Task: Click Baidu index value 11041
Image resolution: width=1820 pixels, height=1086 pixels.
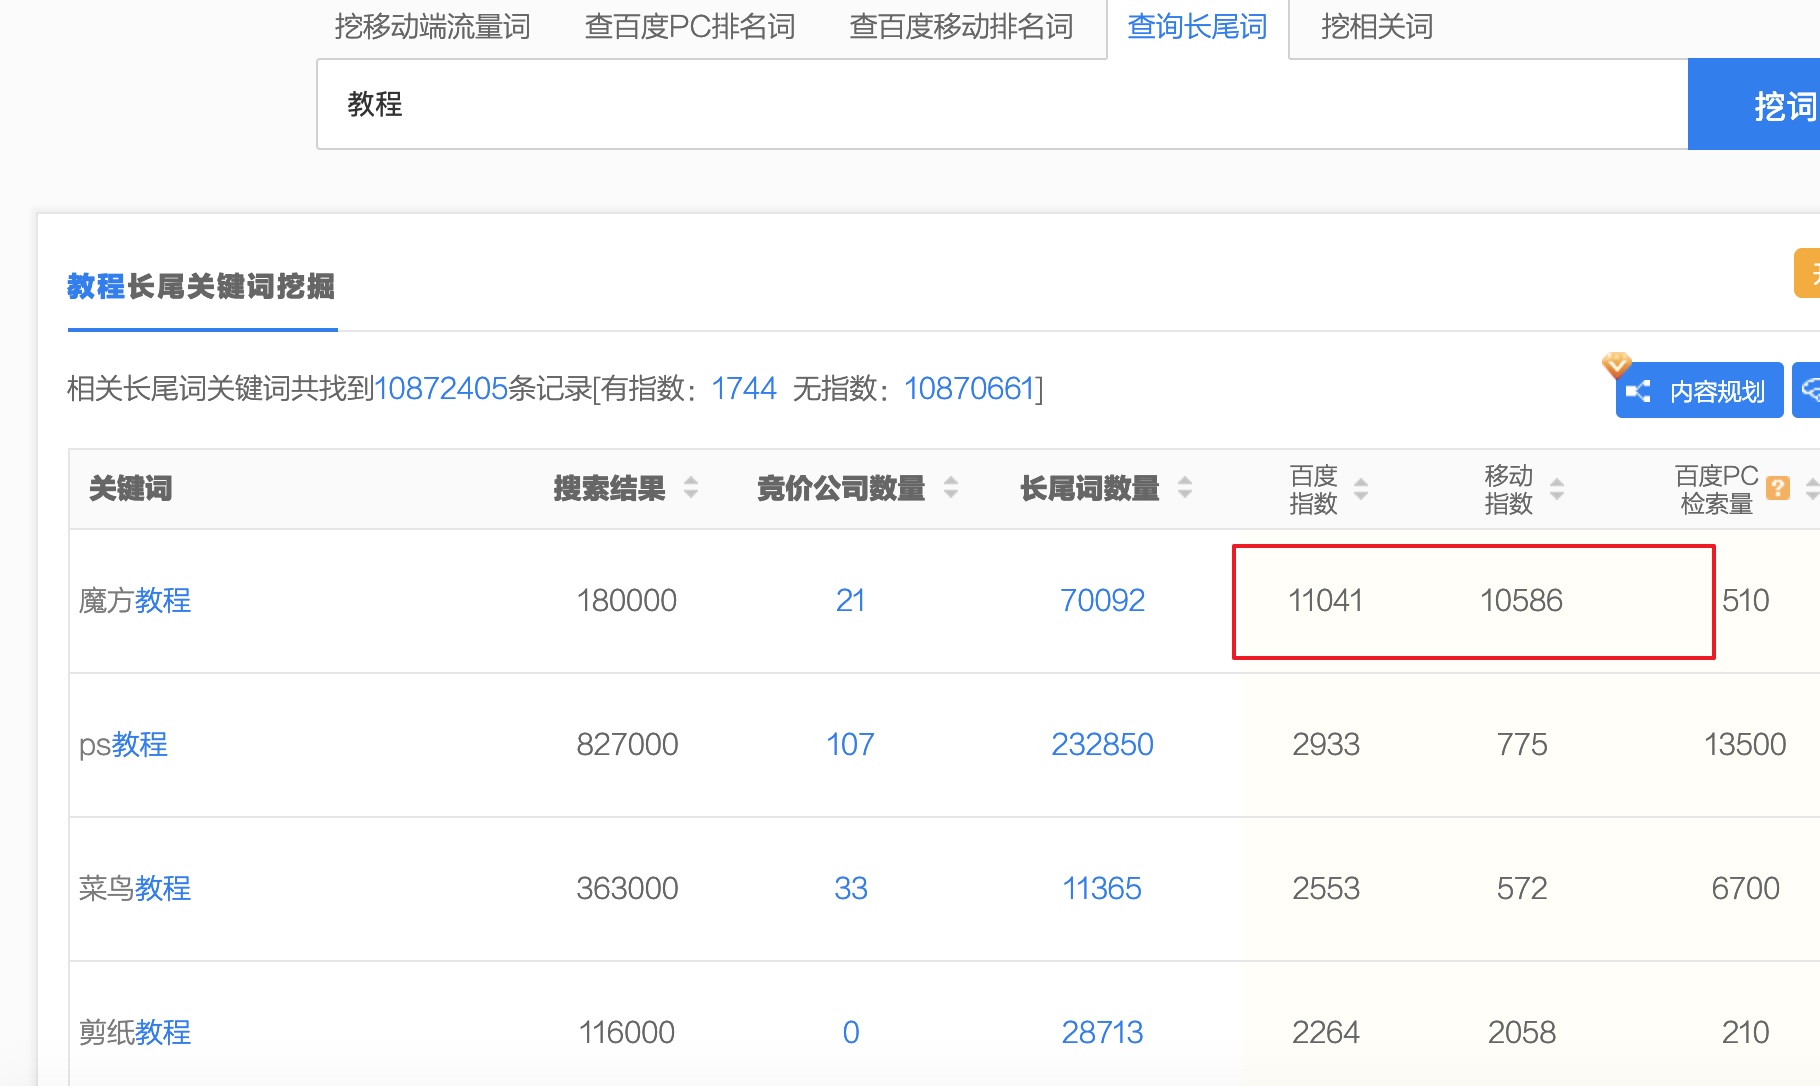Action: click(x=1326, y=601)
